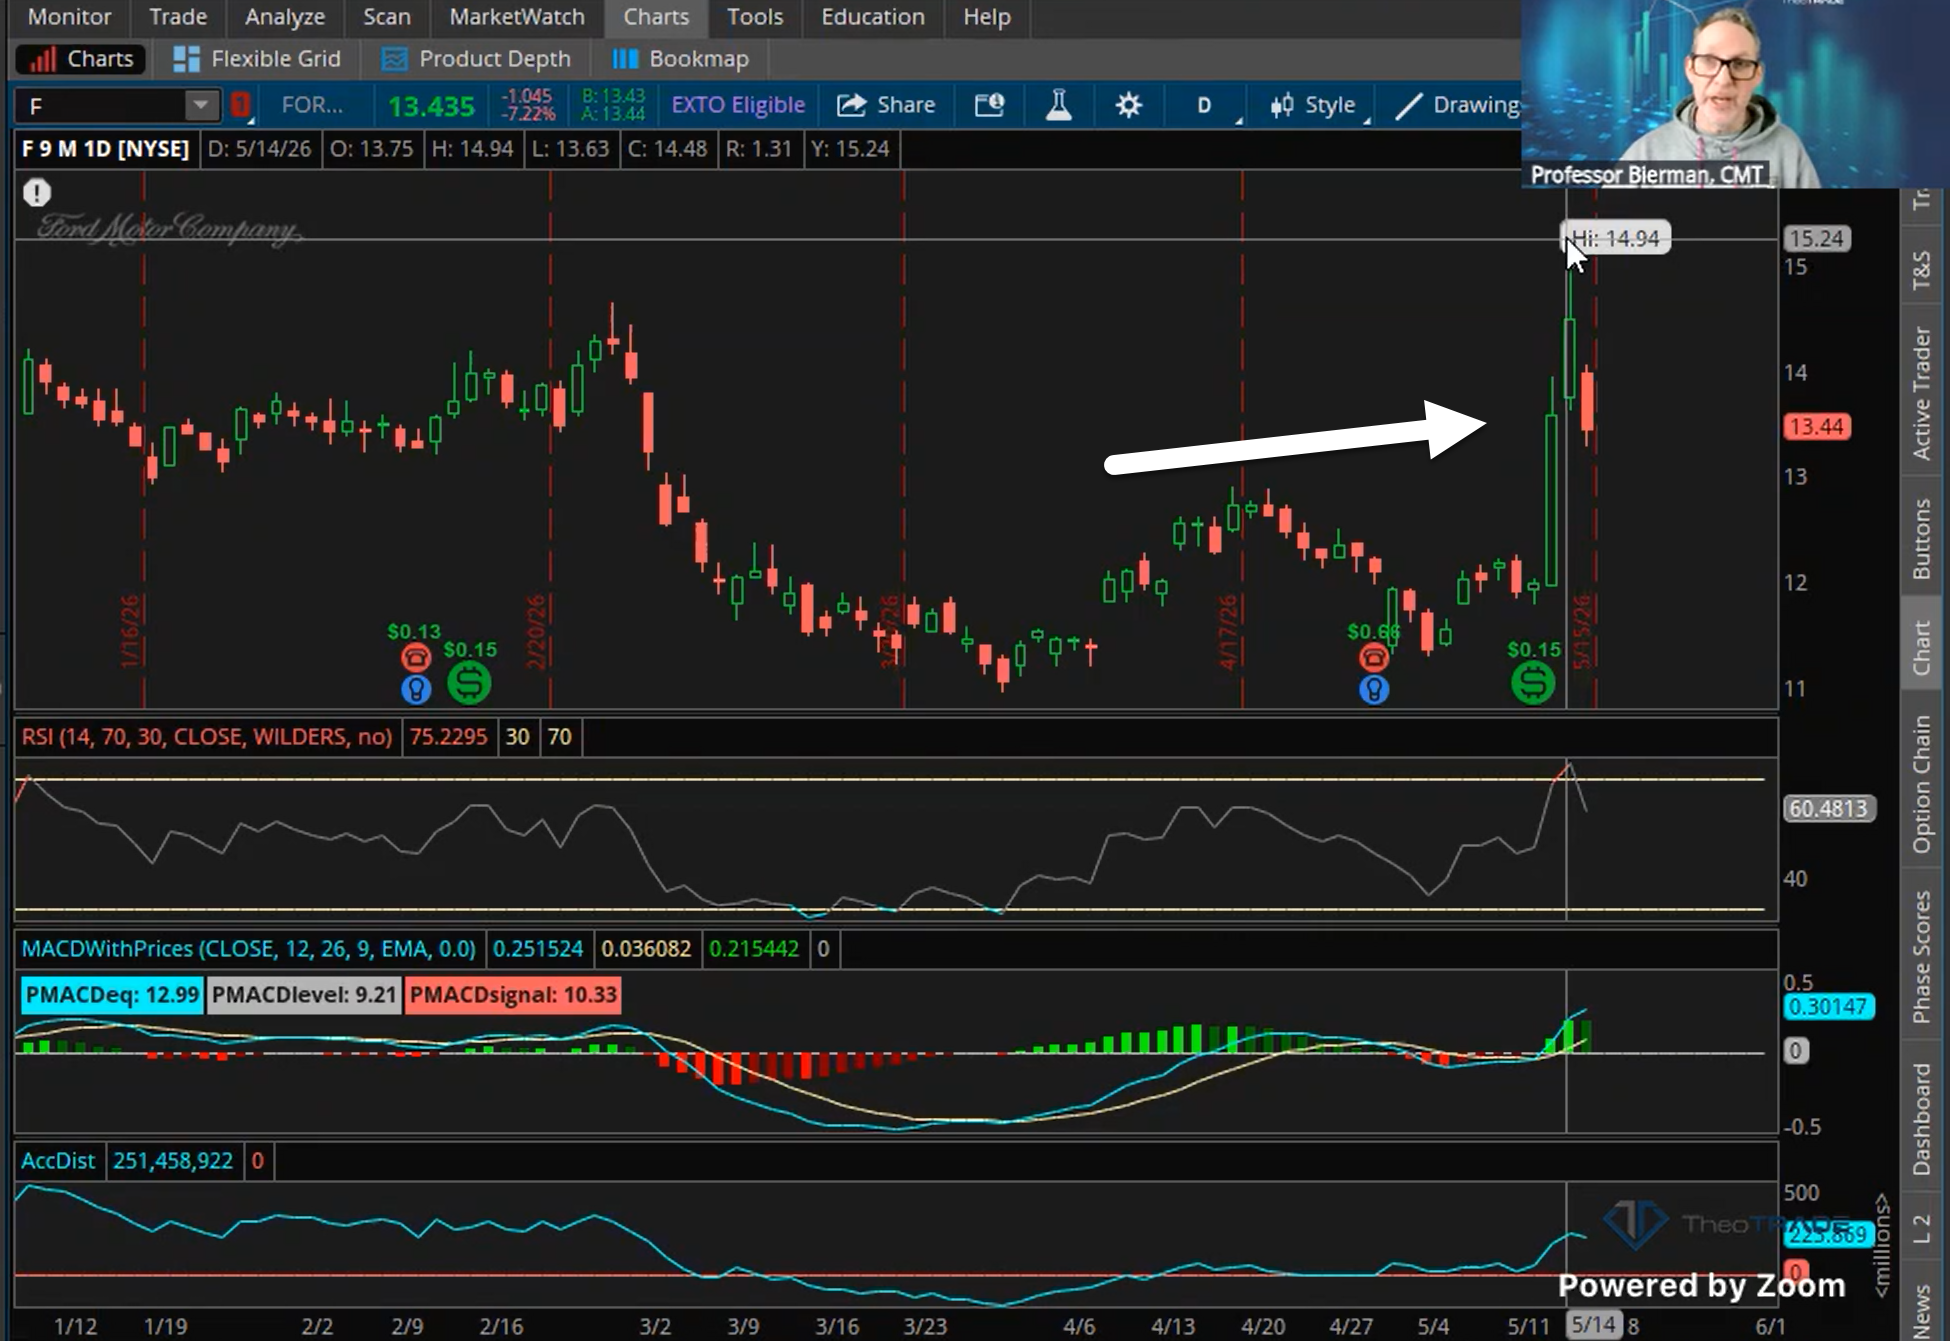The width and height of the screenshot is (1950, 1341).
Task: Click the RSI study label
Action: [207, 737]
